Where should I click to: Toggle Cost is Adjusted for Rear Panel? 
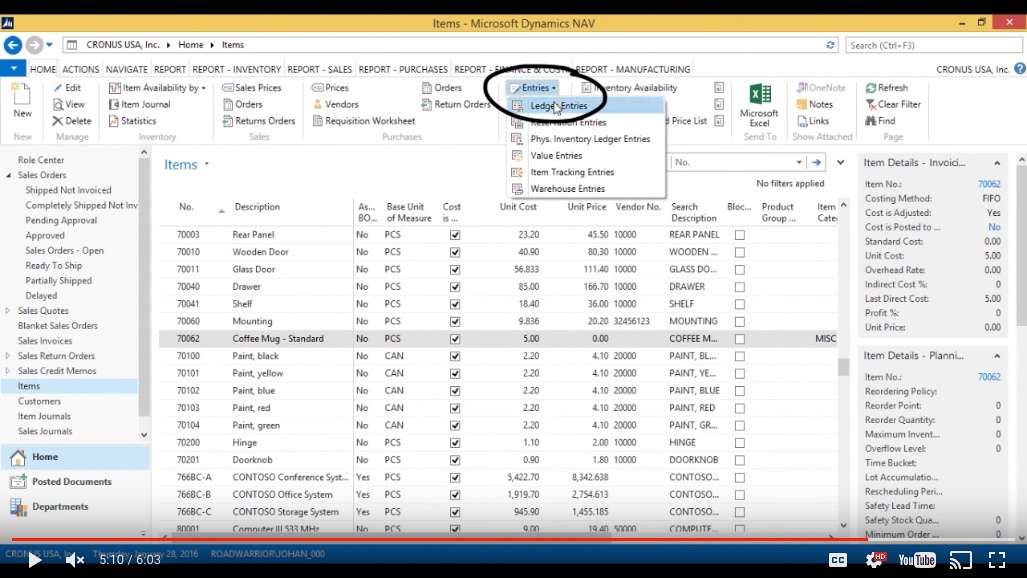tap(455, 235)
